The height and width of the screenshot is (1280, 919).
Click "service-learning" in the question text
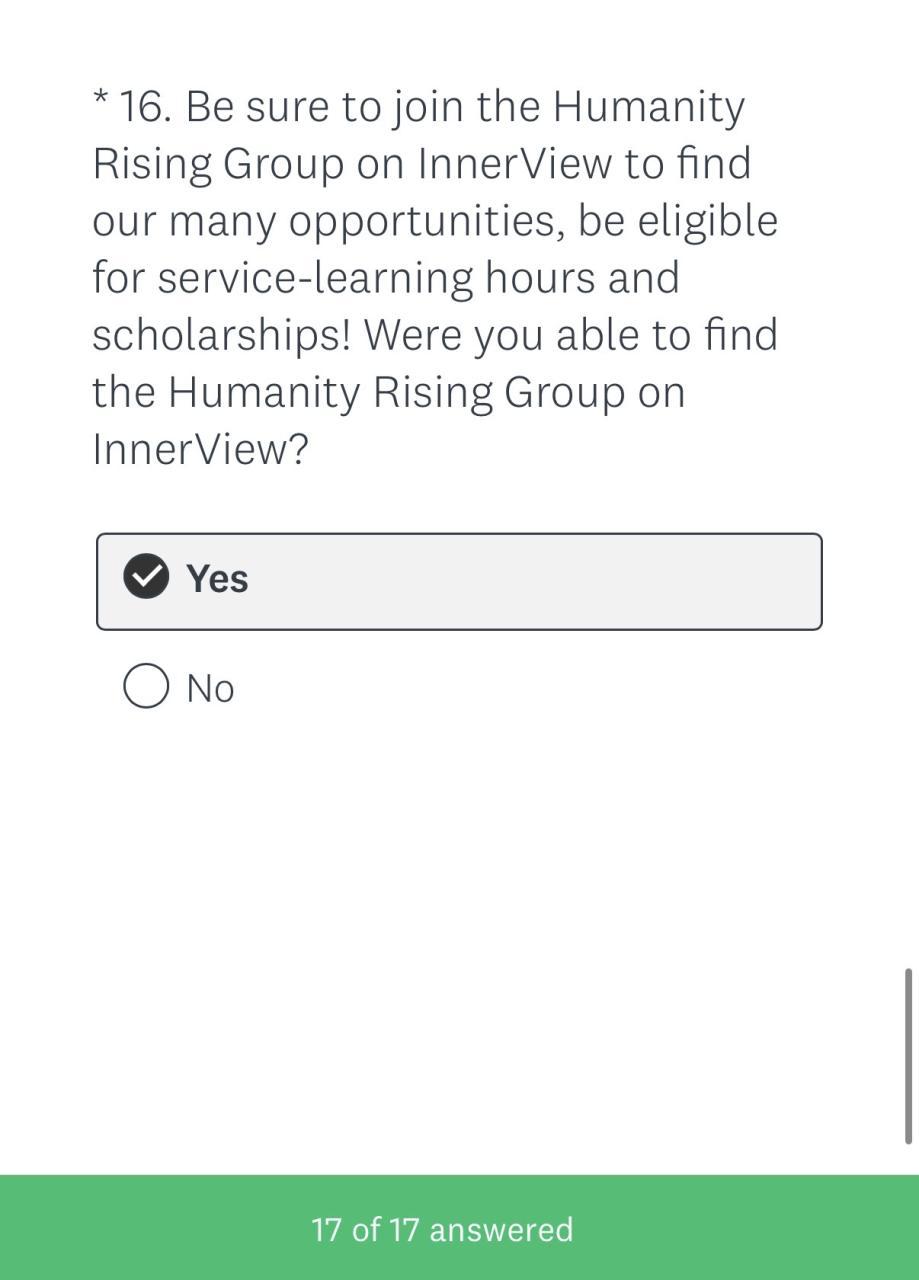pyautogui.click(x=315, y=278)
